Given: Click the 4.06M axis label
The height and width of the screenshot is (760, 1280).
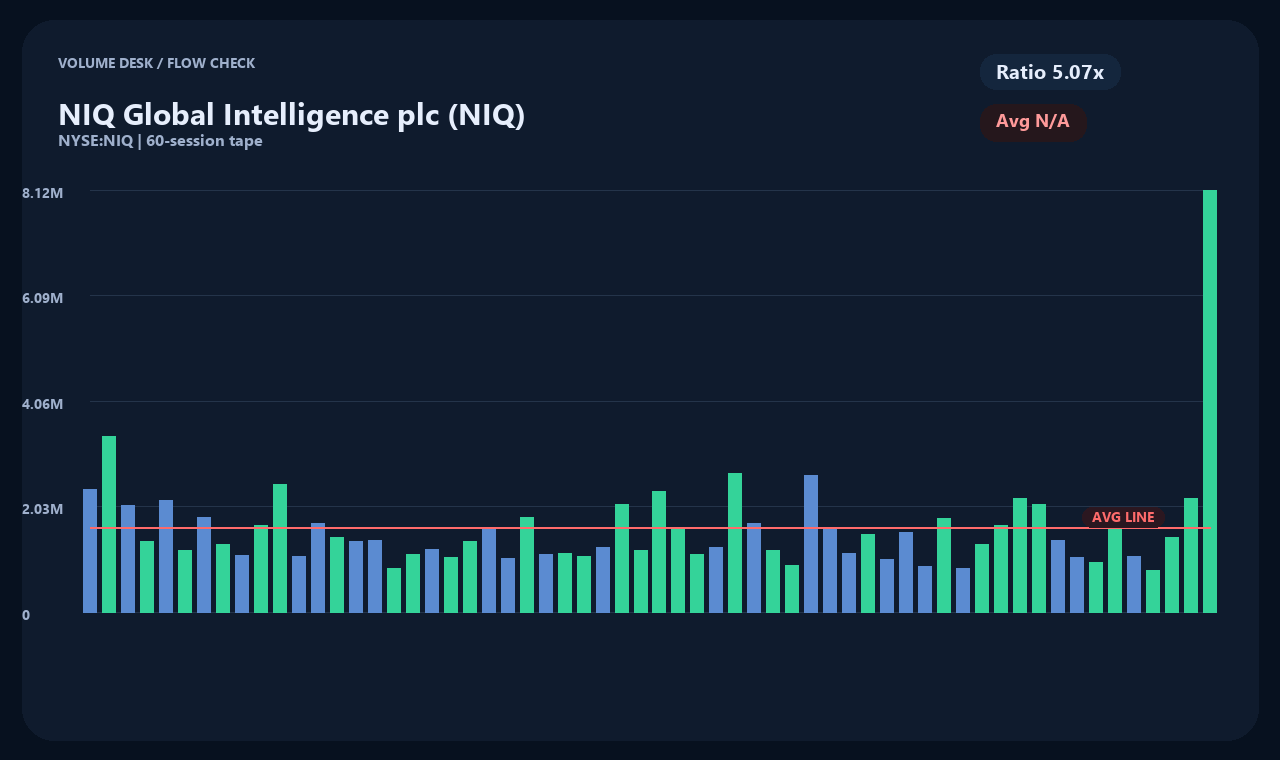Looking at the screenshot, I should coord(43,404).
